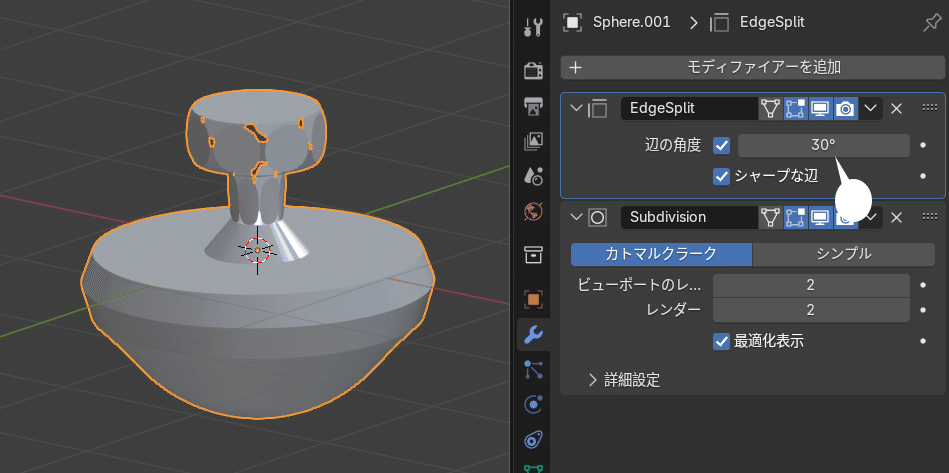Select the シンプル subdivision type
The width and height of the screenshot is (949, 473).
[x=844, y=255]
